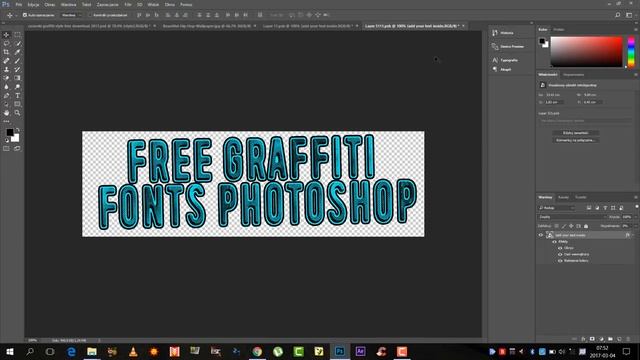
Task: Hide the Nałożenie koloru effect
Action: 560,260
